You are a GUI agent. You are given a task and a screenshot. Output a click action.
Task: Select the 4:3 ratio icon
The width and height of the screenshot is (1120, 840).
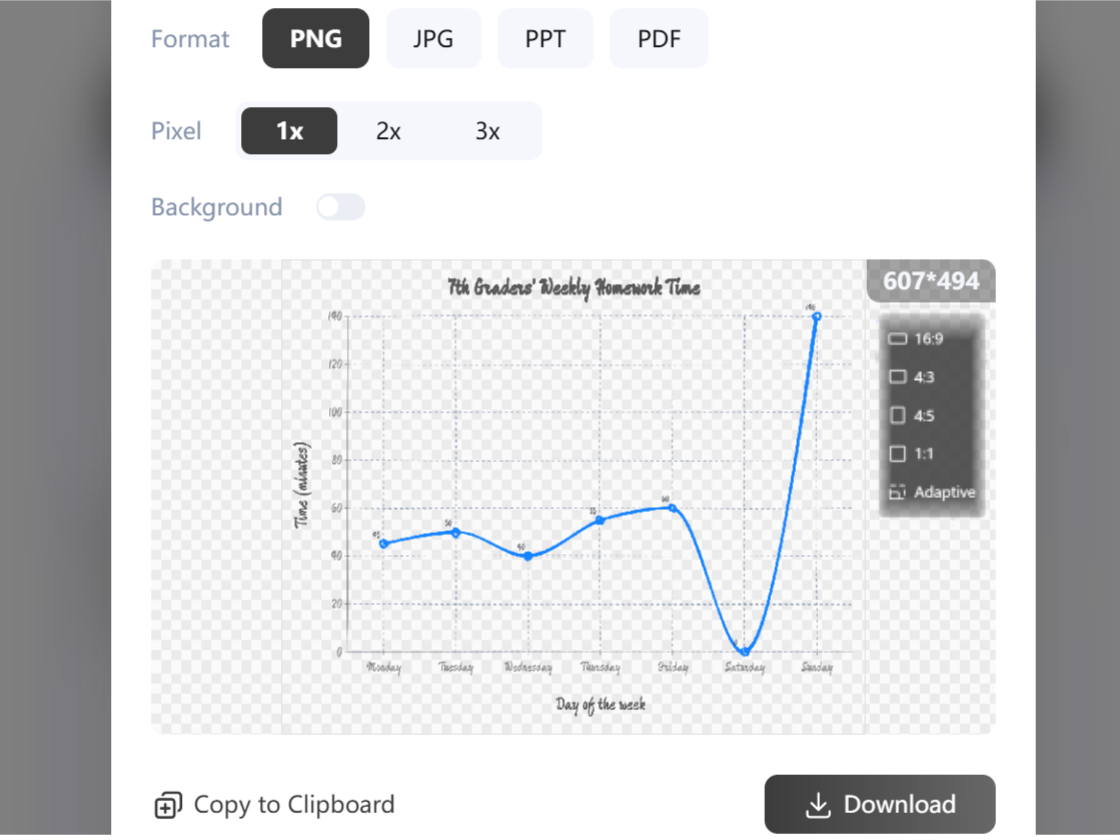point(897,377)
